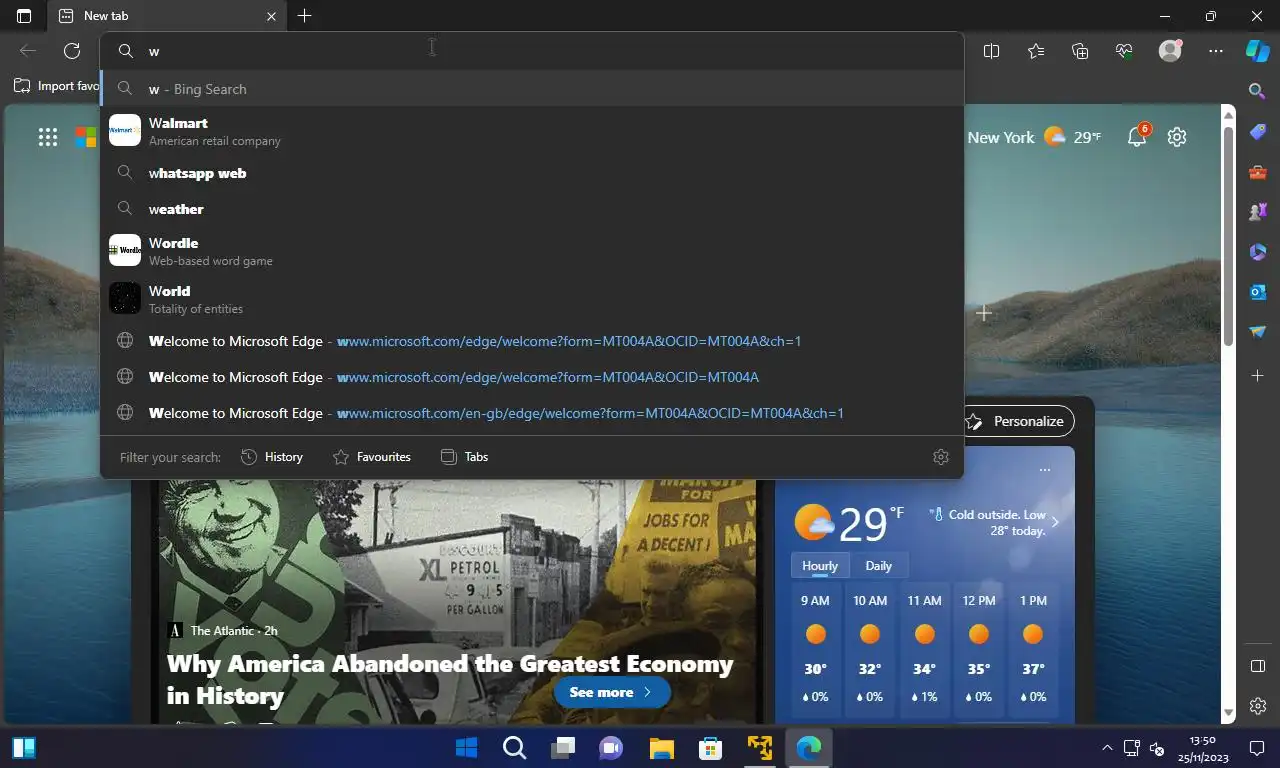Screen dimensions: 1280x768
Task: Open taskbar Search icon
Action: [x=514, y=748]
